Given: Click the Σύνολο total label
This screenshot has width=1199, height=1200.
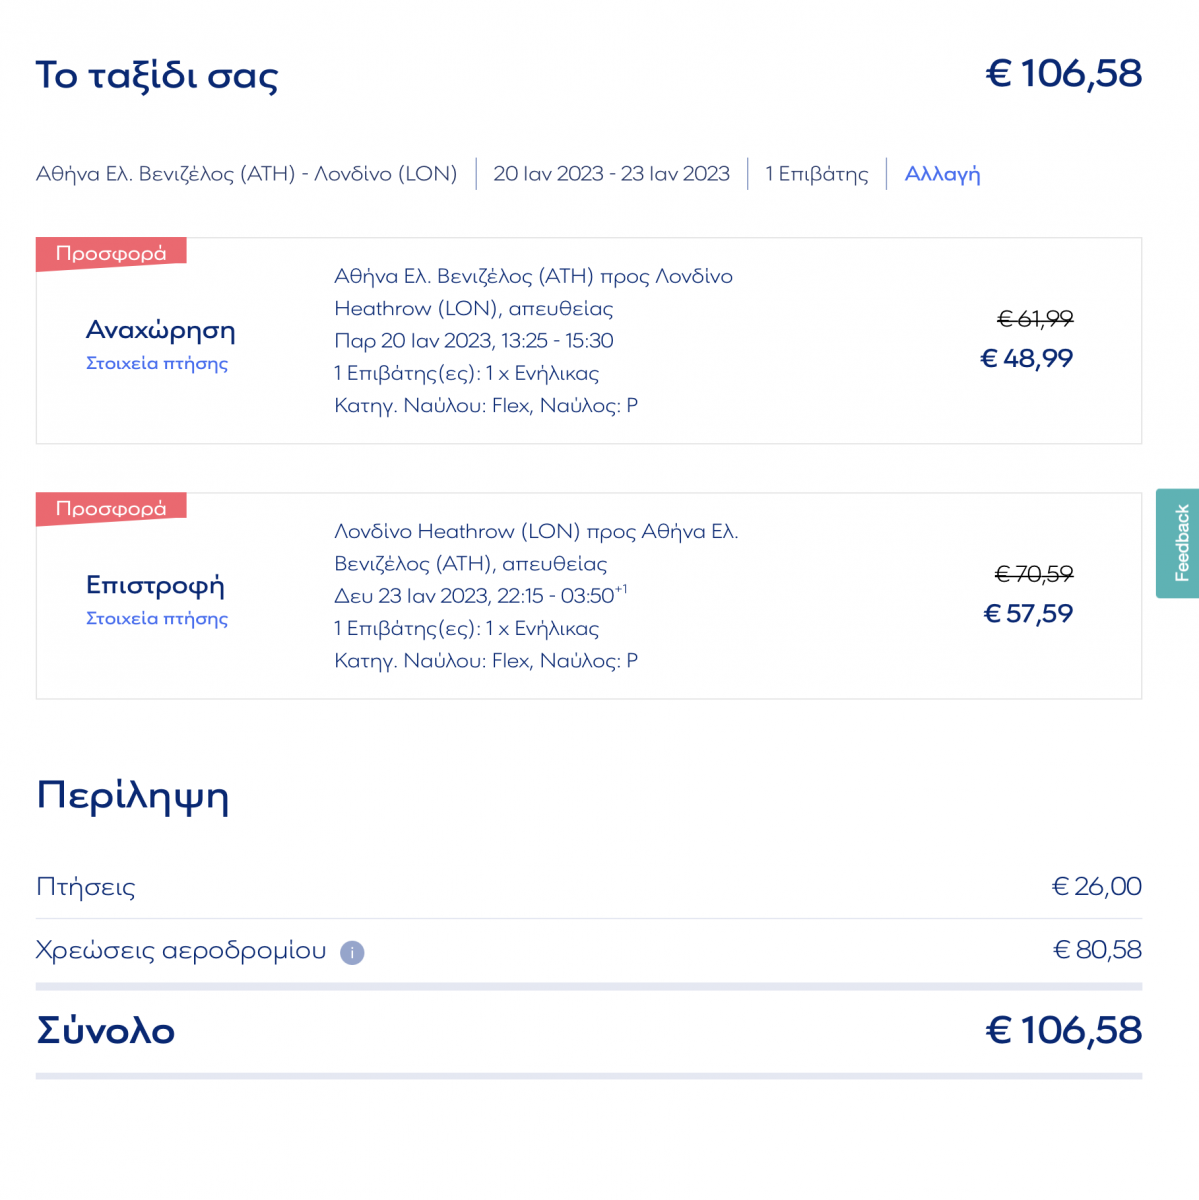Looking at the screenshot, I should 106,1031.
